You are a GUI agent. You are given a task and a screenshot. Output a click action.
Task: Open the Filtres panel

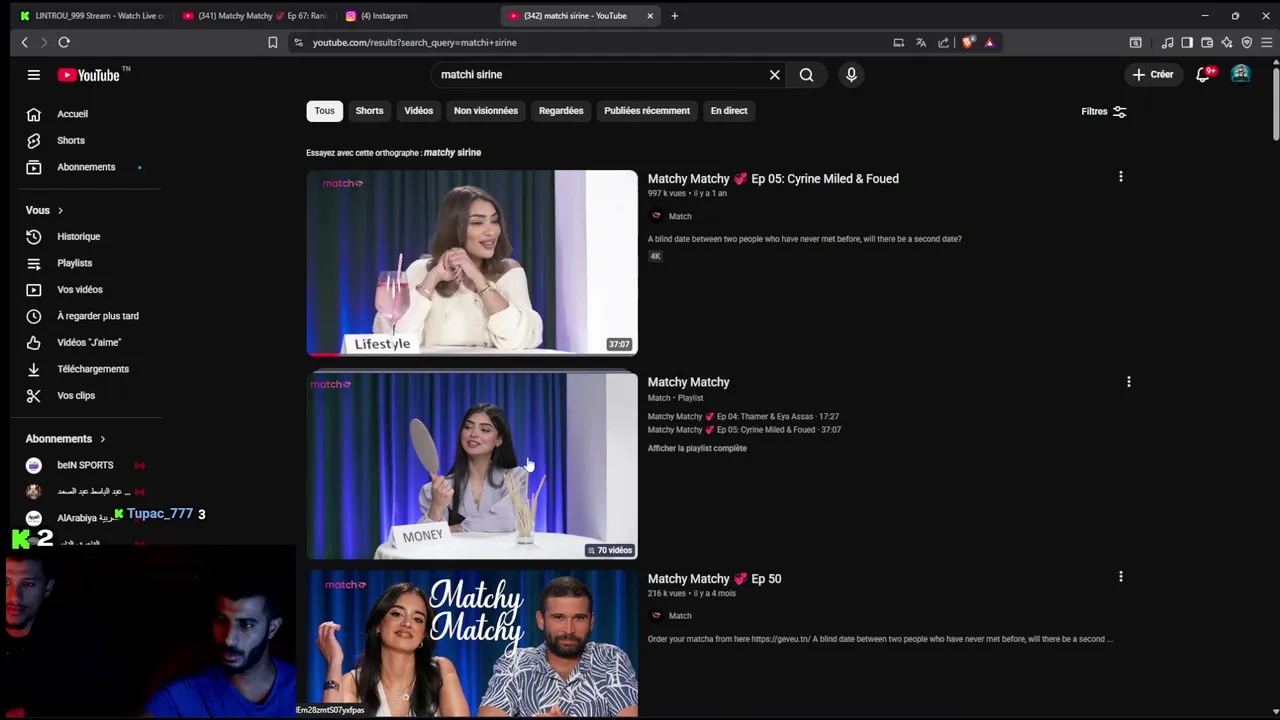(x=1104, y=112)
